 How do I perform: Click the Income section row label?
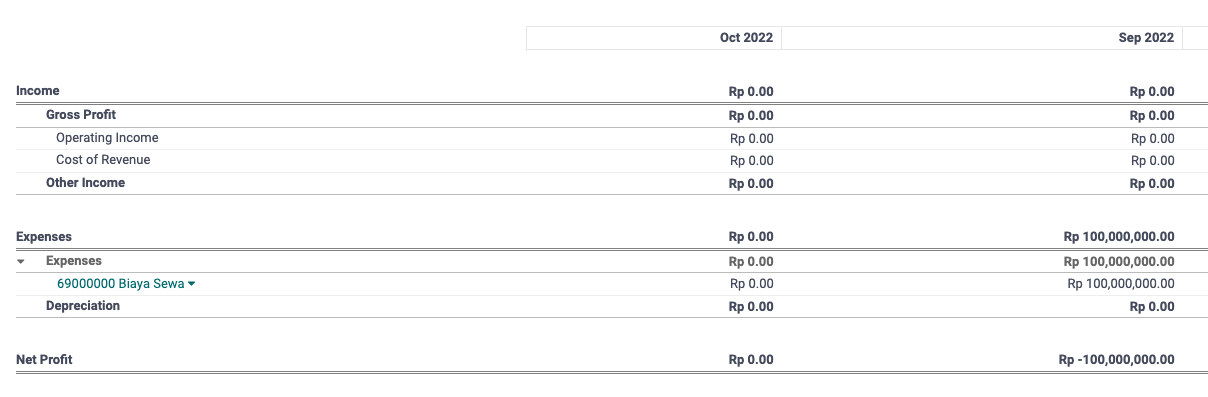coord(38,91)
